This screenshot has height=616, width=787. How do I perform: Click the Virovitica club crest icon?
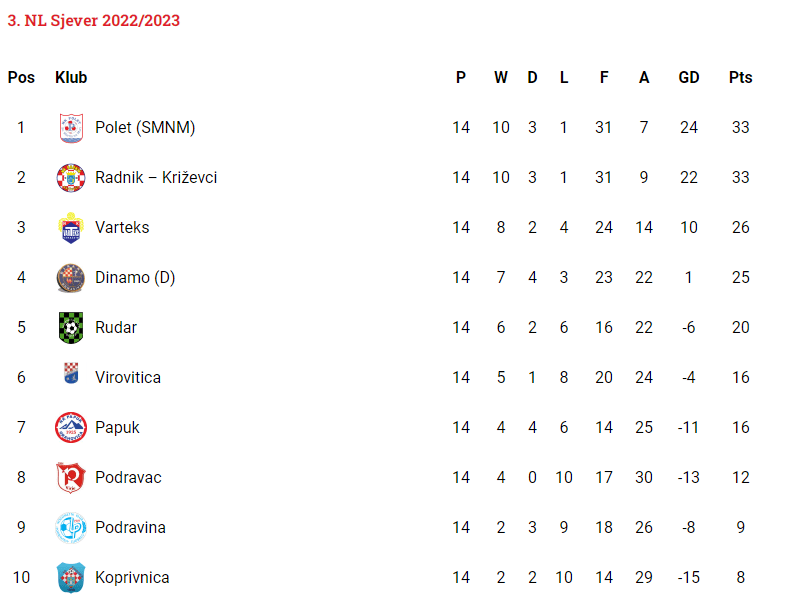[70, 375]
